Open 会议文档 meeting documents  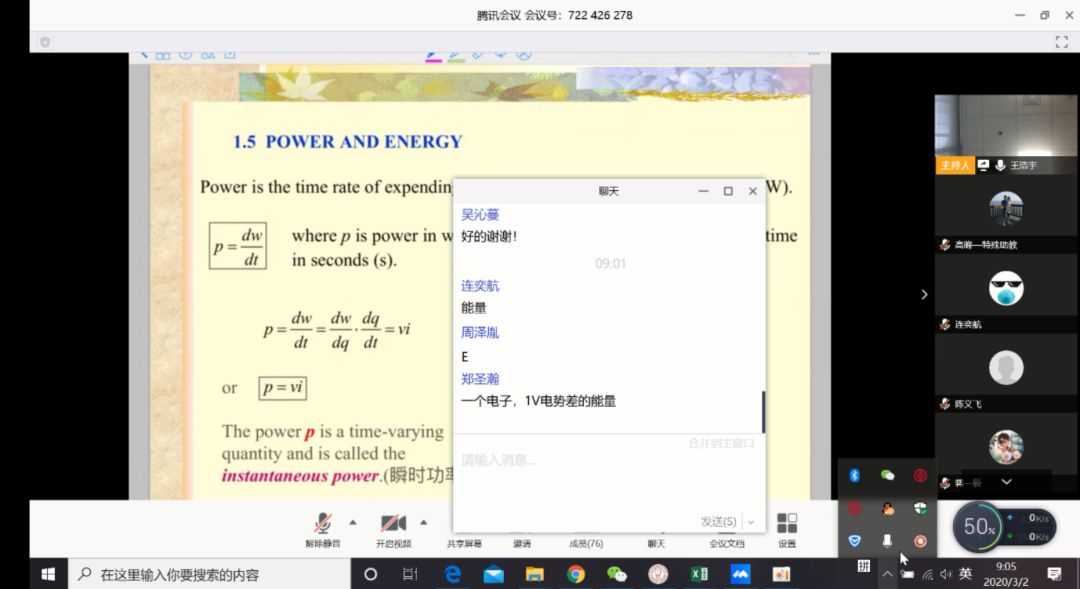pyautogui.click(x=727, y=544)
